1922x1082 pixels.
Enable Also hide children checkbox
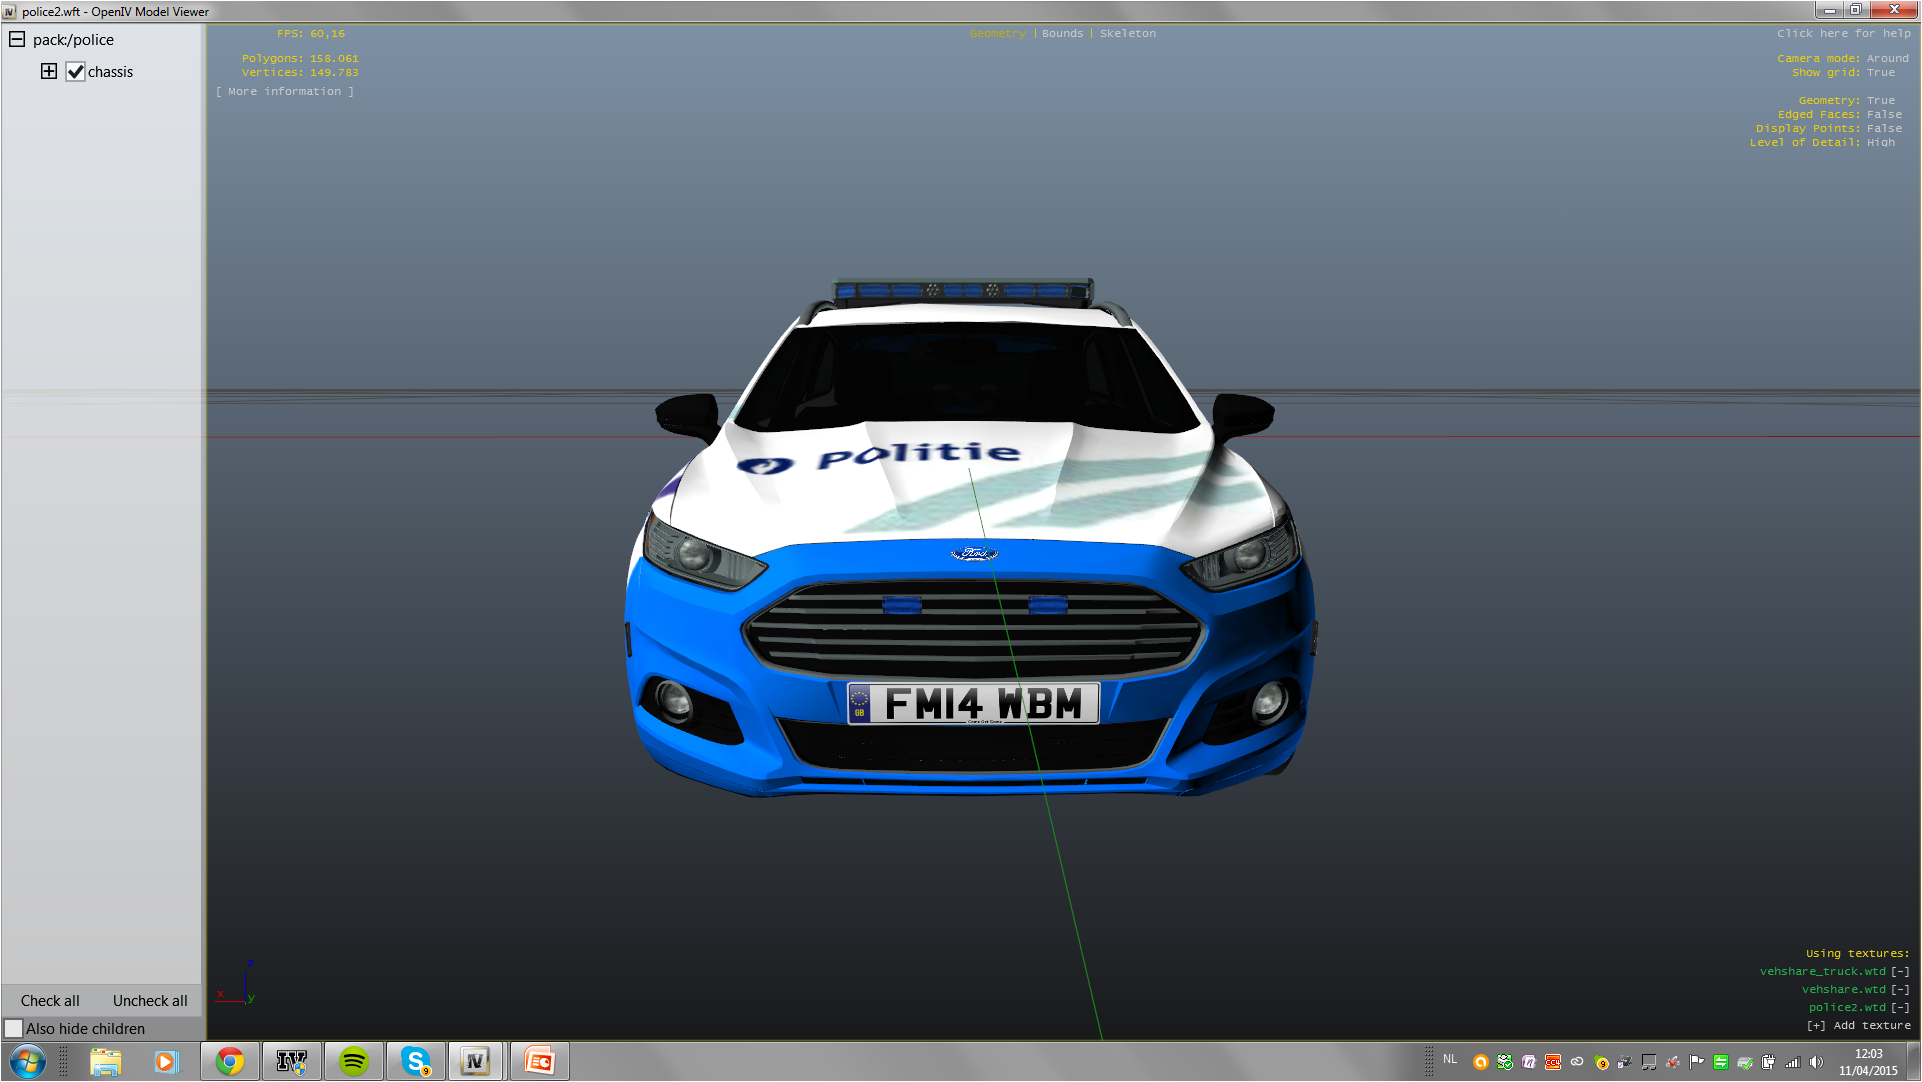pyautogui.click(x=14, y=1028)
